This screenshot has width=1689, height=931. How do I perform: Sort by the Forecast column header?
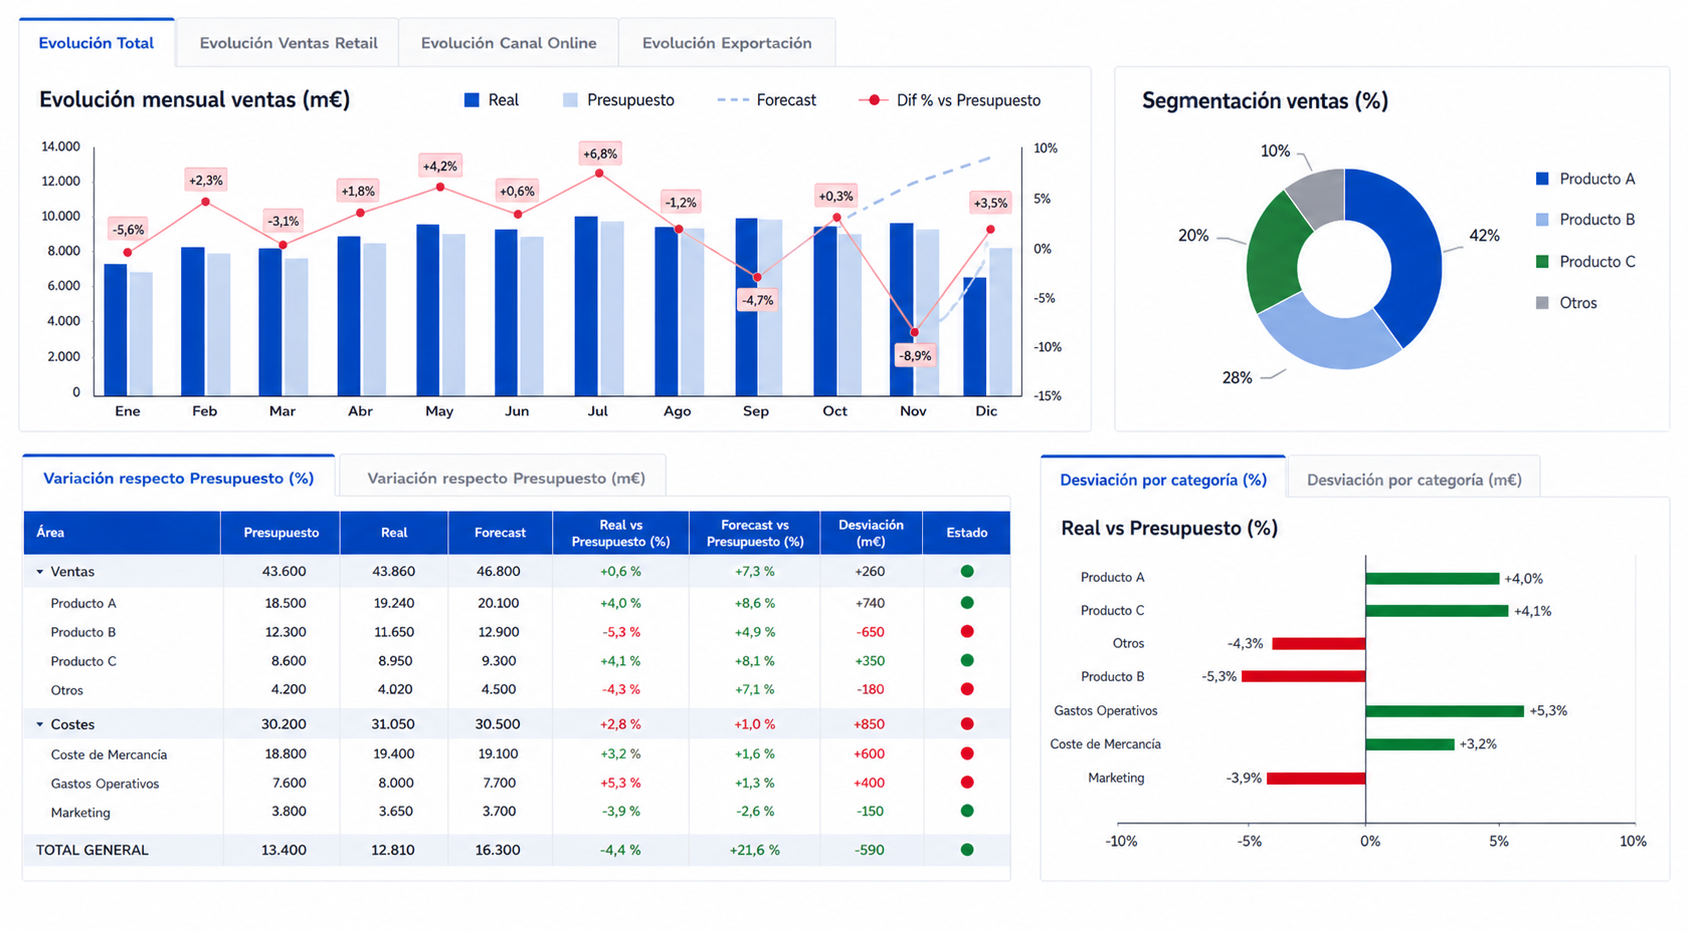pos(500,533)
